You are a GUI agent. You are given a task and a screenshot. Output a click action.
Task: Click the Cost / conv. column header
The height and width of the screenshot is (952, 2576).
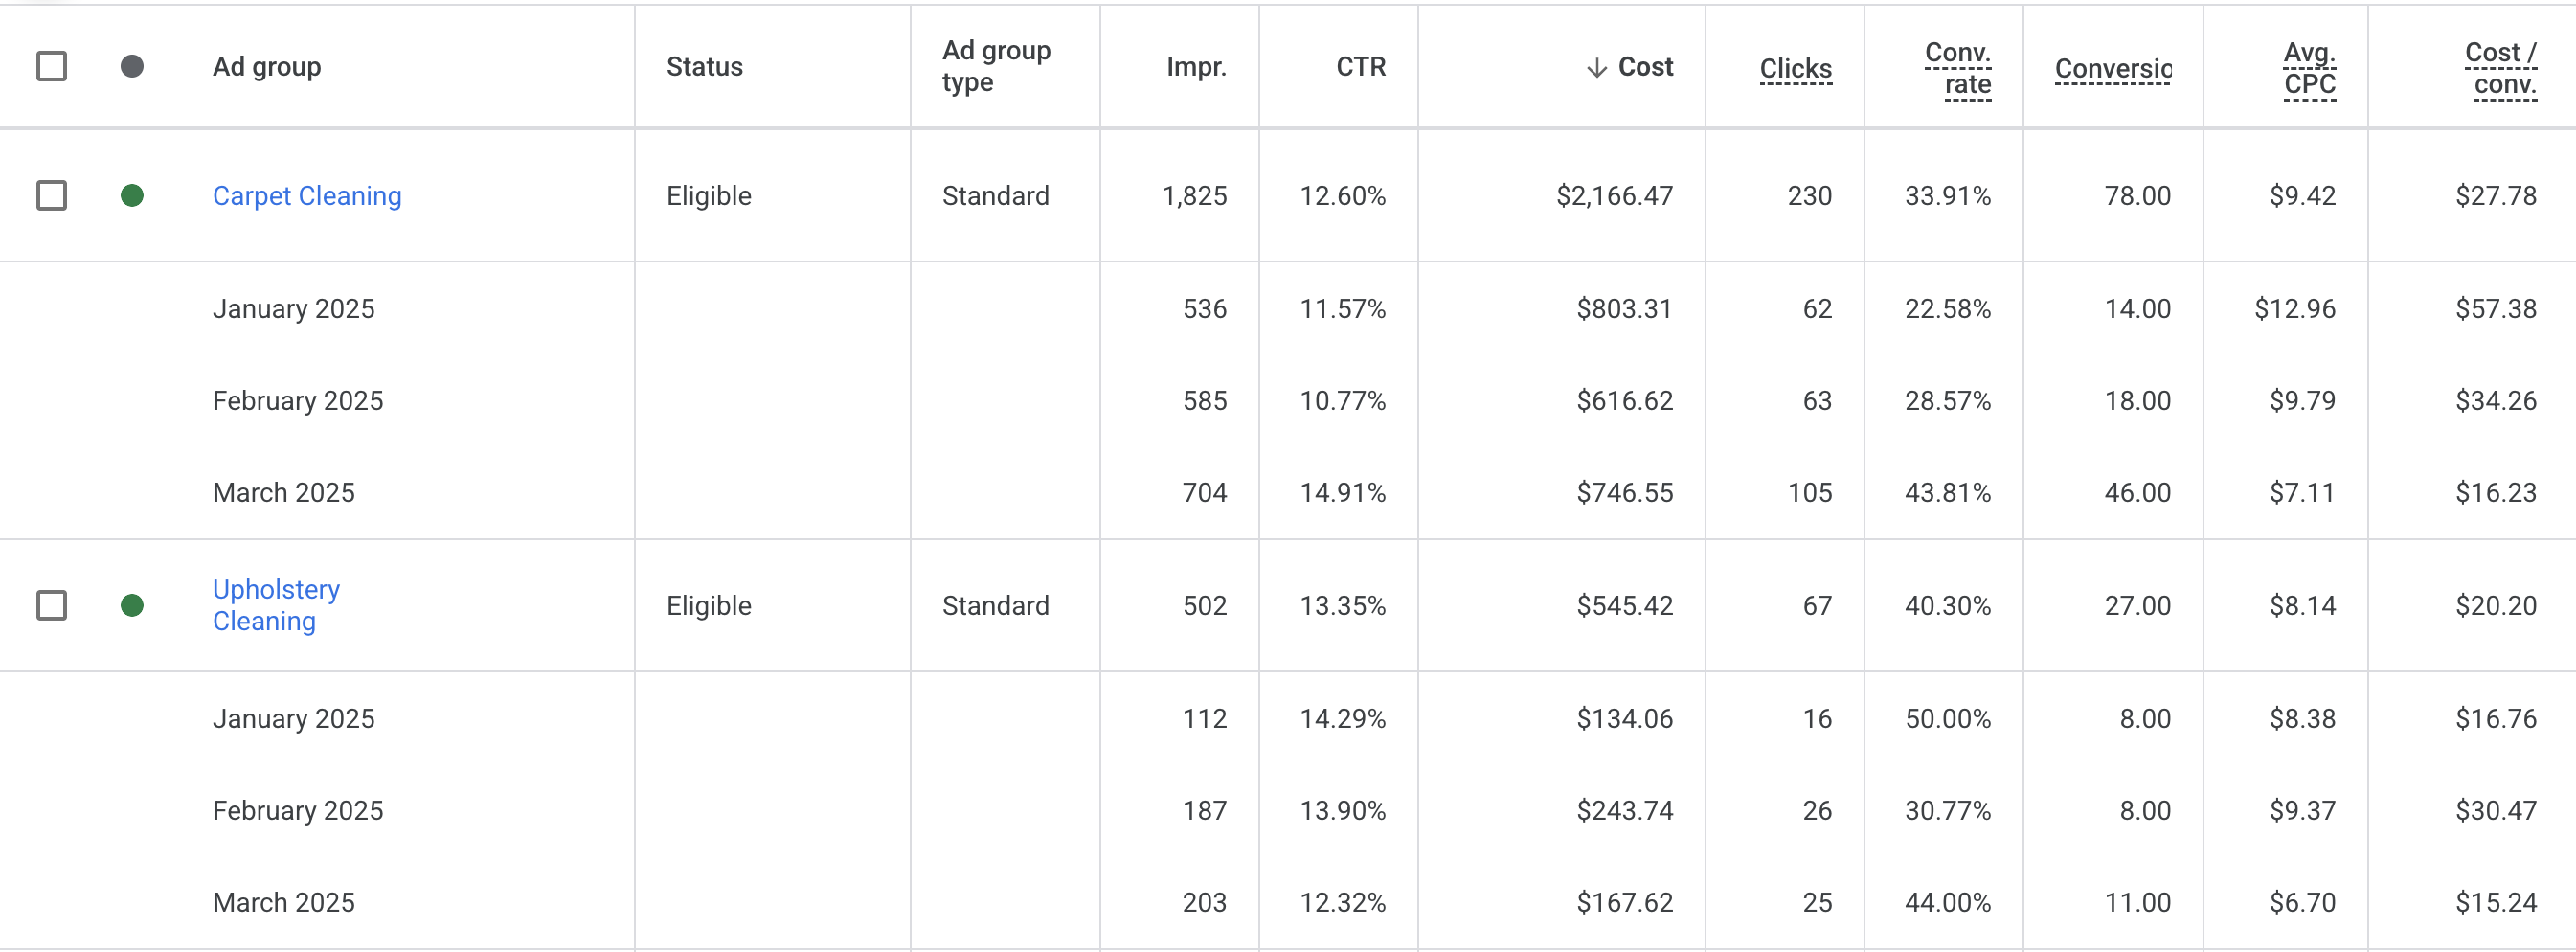tap(2500, 68)
